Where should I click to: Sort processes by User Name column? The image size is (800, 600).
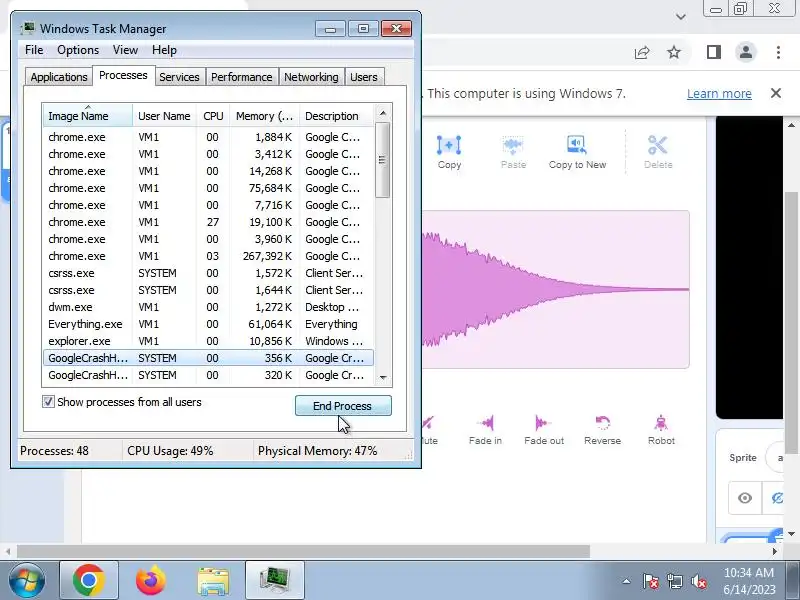pos(164,116)
